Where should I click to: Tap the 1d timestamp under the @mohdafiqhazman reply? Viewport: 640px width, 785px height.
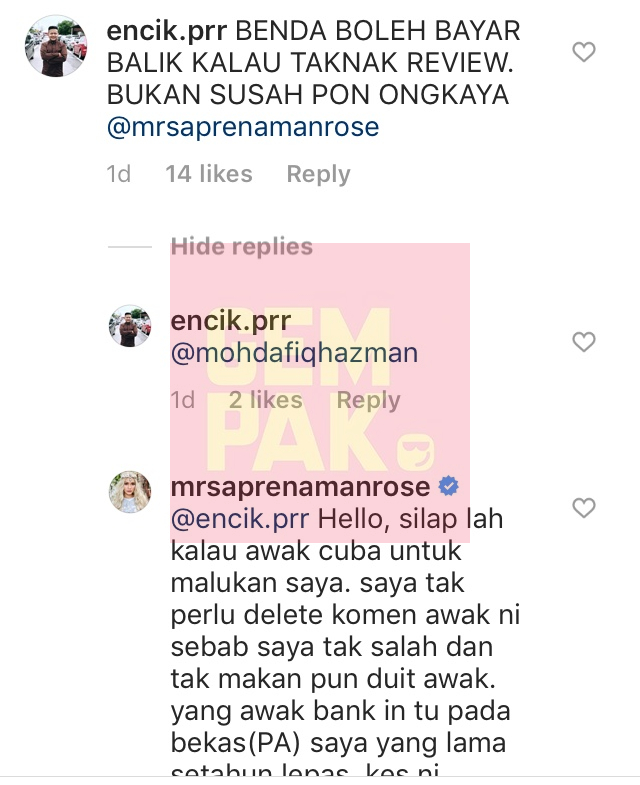click(x=182, y=400)
